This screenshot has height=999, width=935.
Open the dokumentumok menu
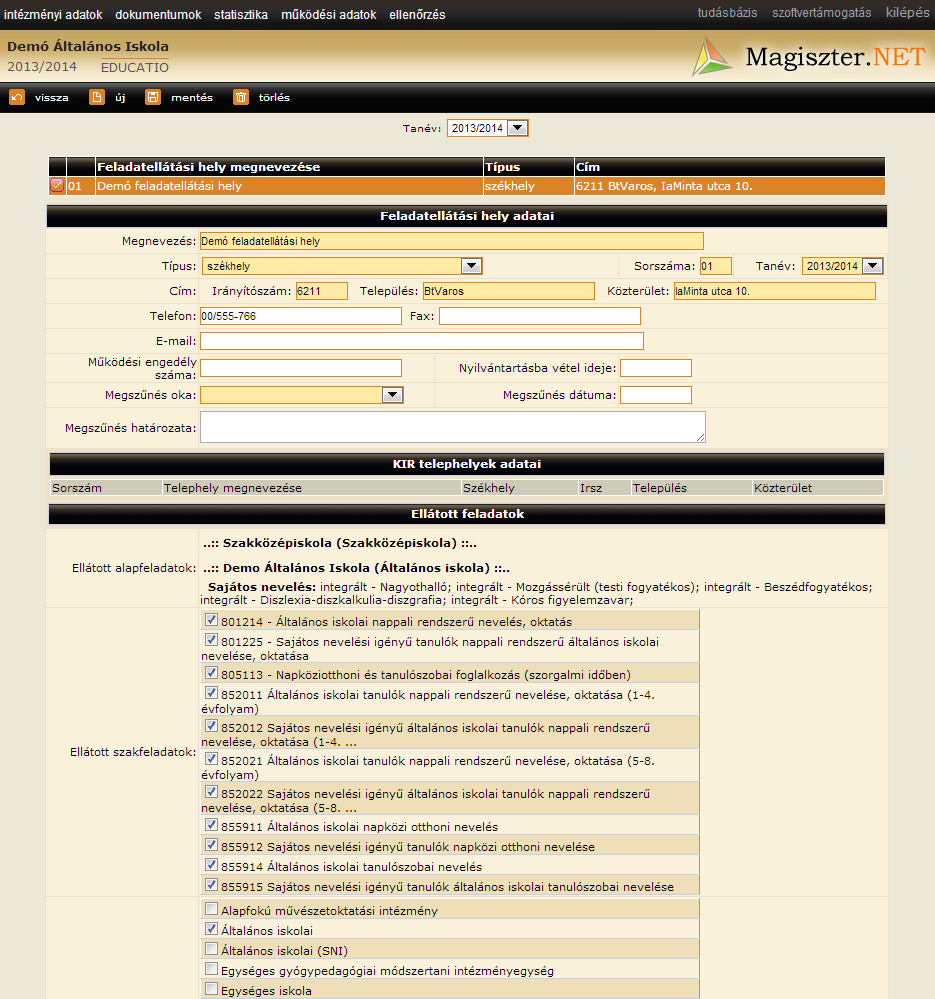point(158,15)
